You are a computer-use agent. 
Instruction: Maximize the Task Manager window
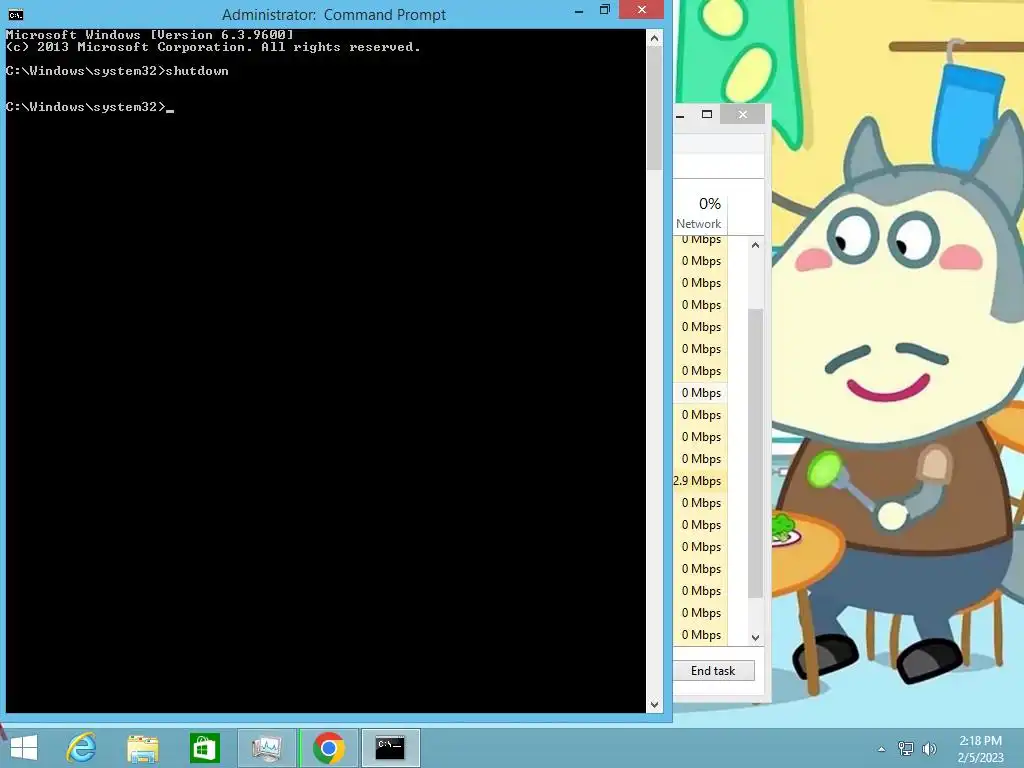click(707, 114)
